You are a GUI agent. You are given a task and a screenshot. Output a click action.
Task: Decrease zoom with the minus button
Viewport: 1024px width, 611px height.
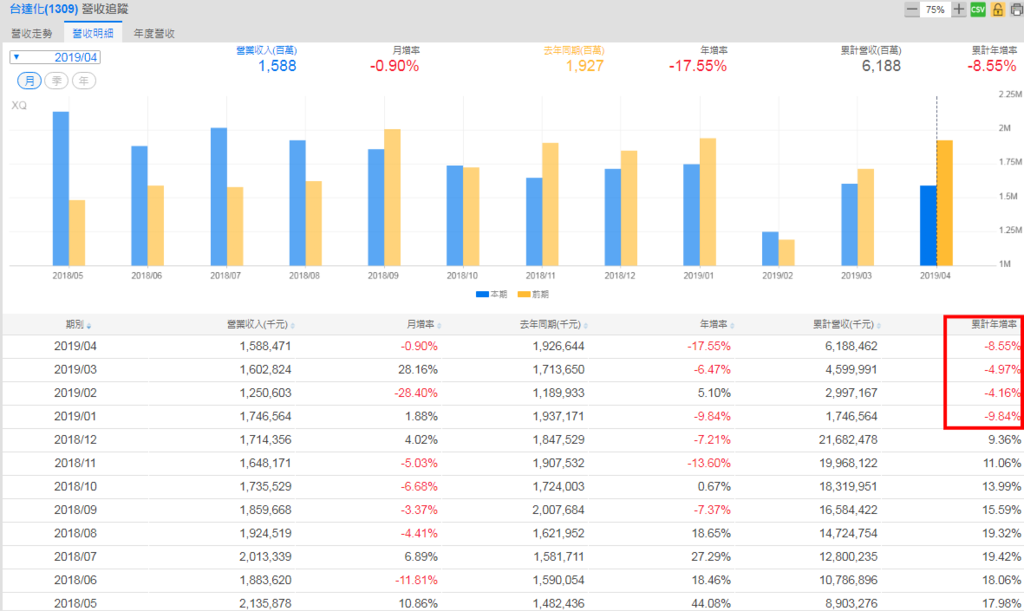[912, 9]
